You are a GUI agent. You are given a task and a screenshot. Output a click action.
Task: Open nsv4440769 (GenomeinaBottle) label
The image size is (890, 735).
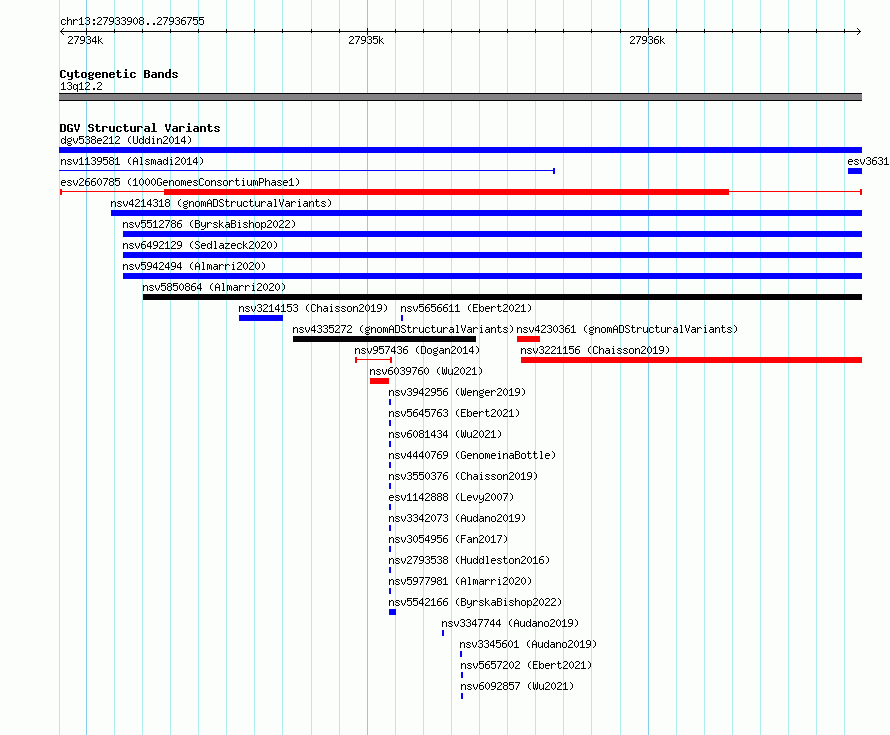(472, 455)
